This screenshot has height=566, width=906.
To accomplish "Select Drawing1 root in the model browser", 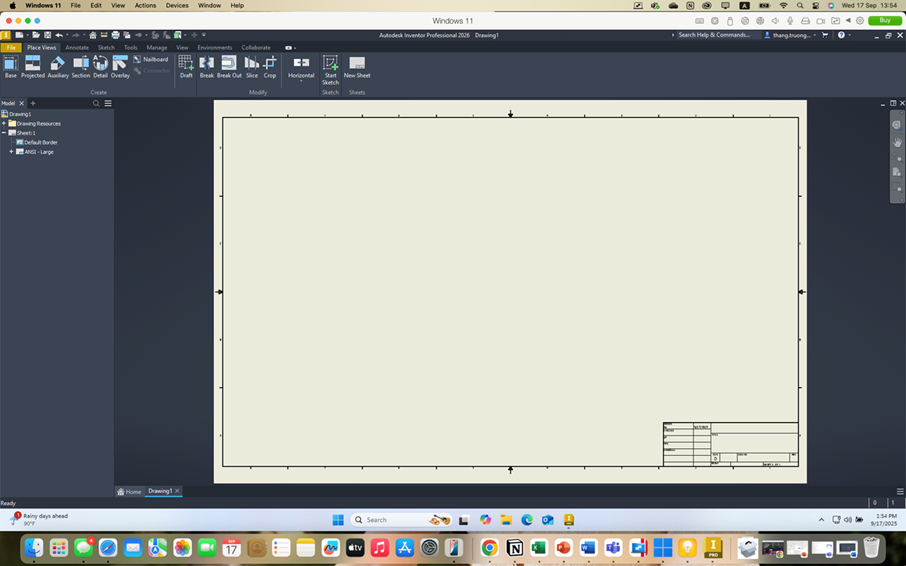I will [x=16, y=114].
